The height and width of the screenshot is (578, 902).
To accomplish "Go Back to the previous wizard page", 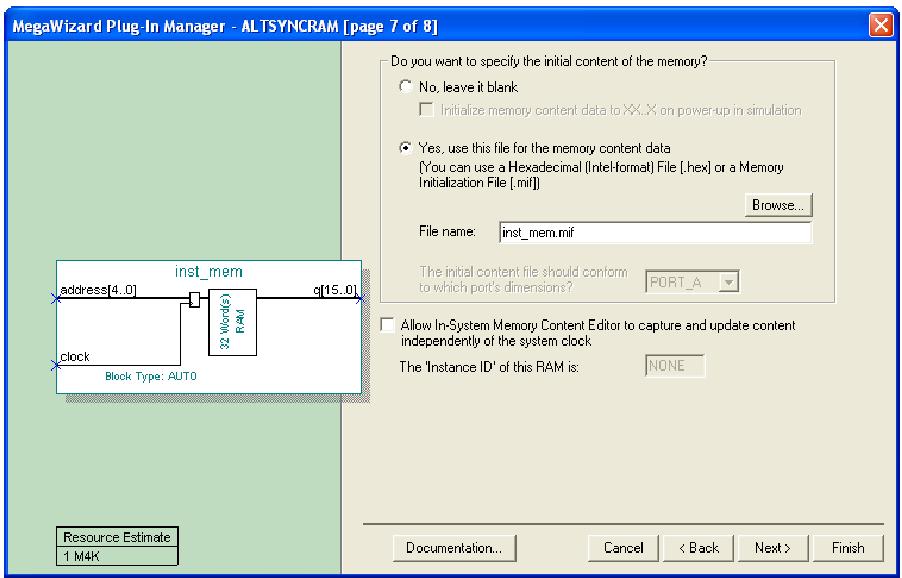I will click(698, 548).
